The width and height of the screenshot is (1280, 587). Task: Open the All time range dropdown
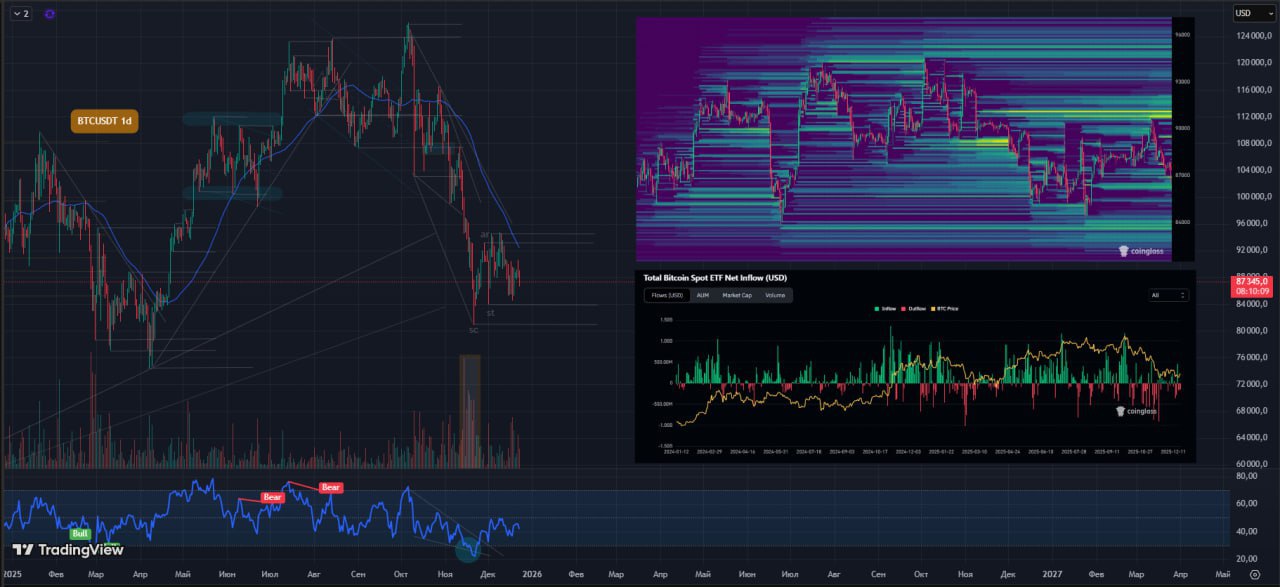coord(1168,295)
